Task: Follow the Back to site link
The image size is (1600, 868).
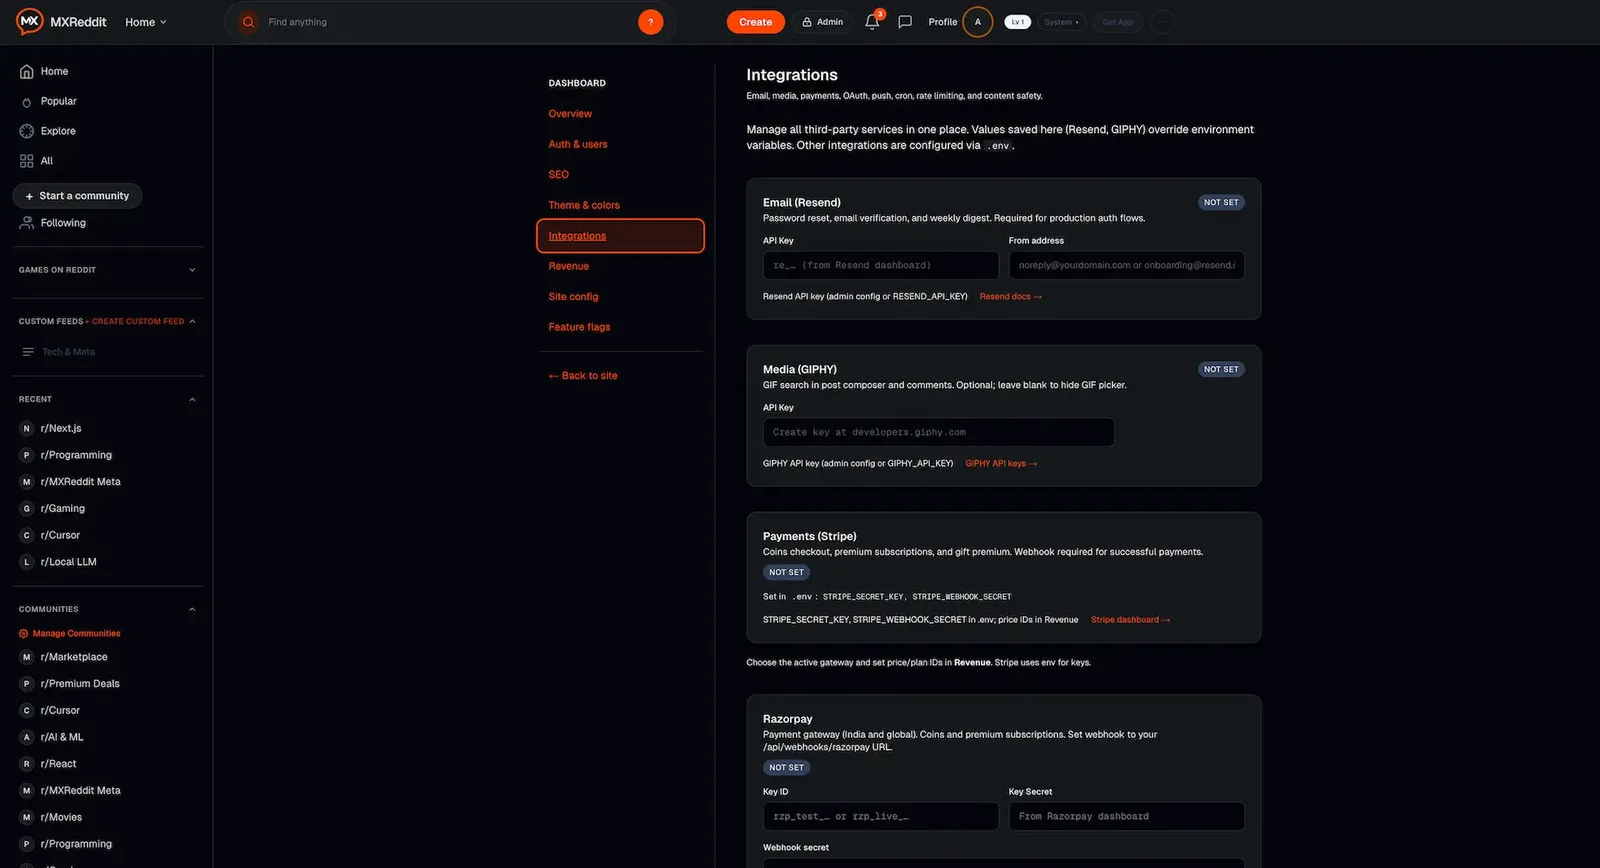Action: click(583, 376)
